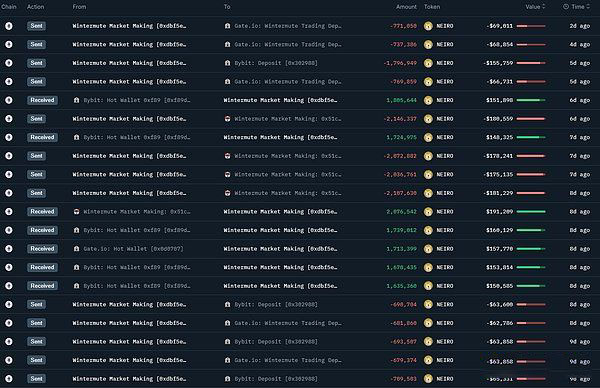
Task: Click the chain icon in the $191,209 row
Action: [x=9, y=212]
